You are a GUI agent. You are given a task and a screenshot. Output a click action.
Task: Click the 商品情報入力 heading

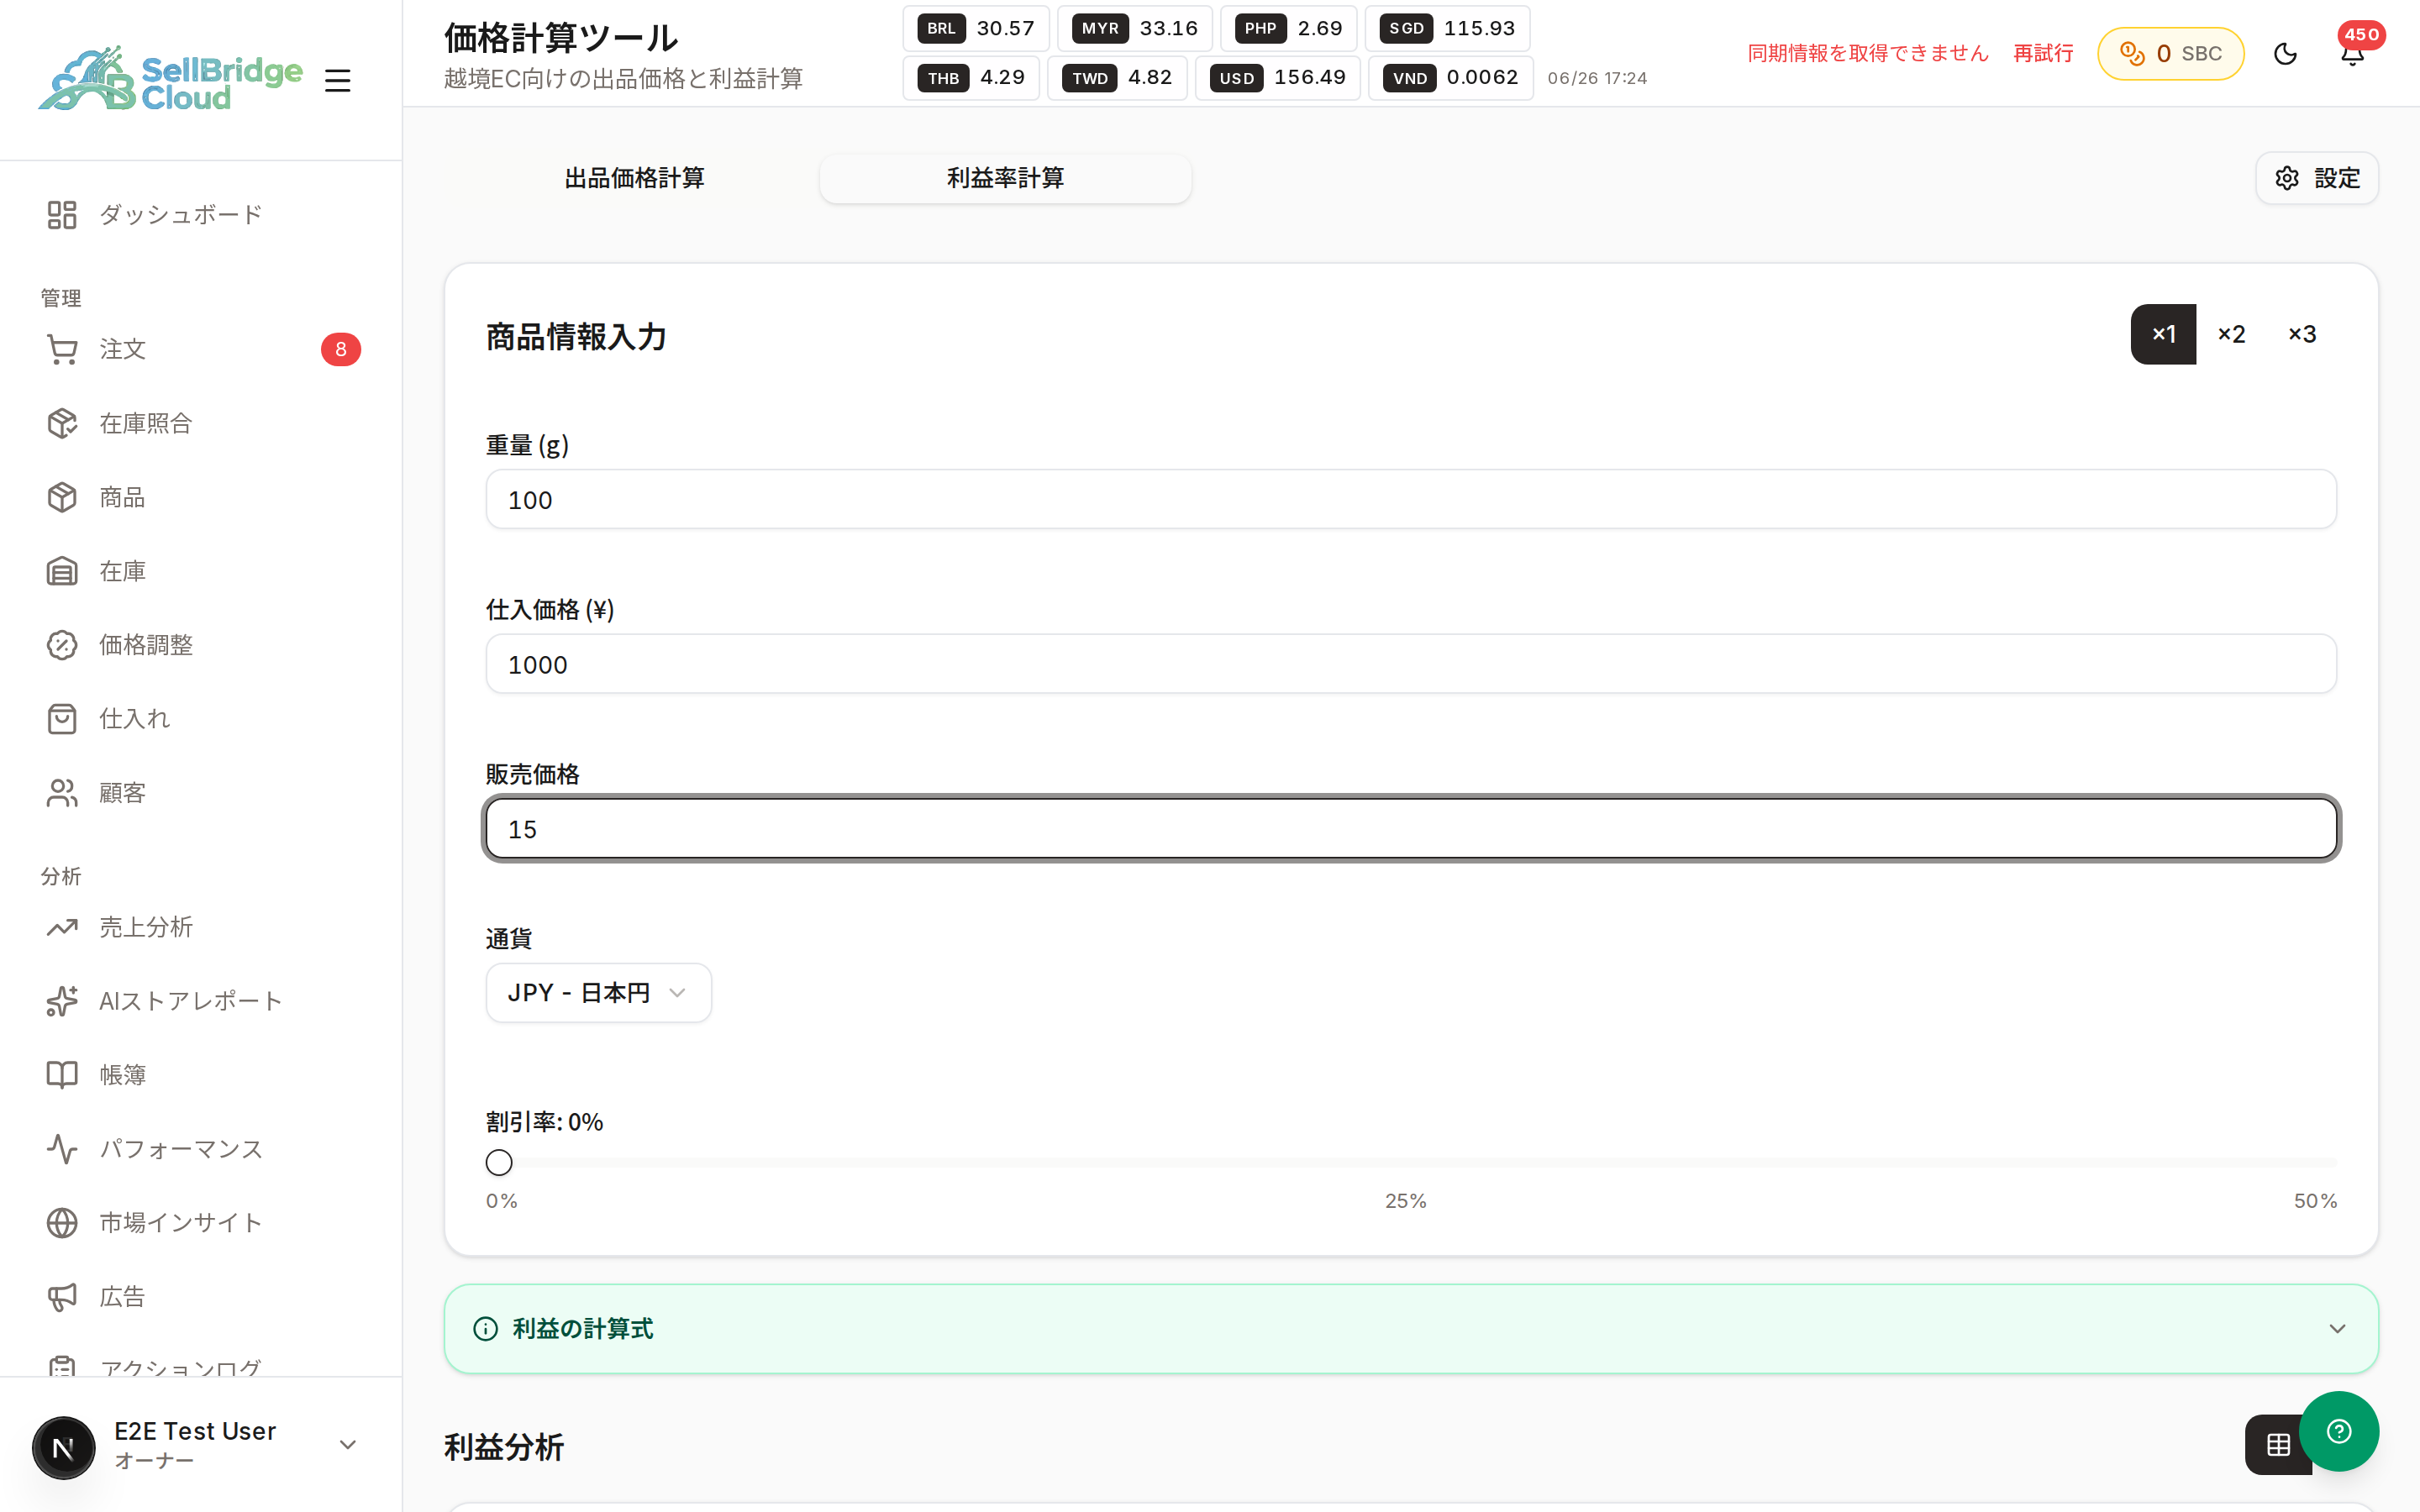point(576,337)
